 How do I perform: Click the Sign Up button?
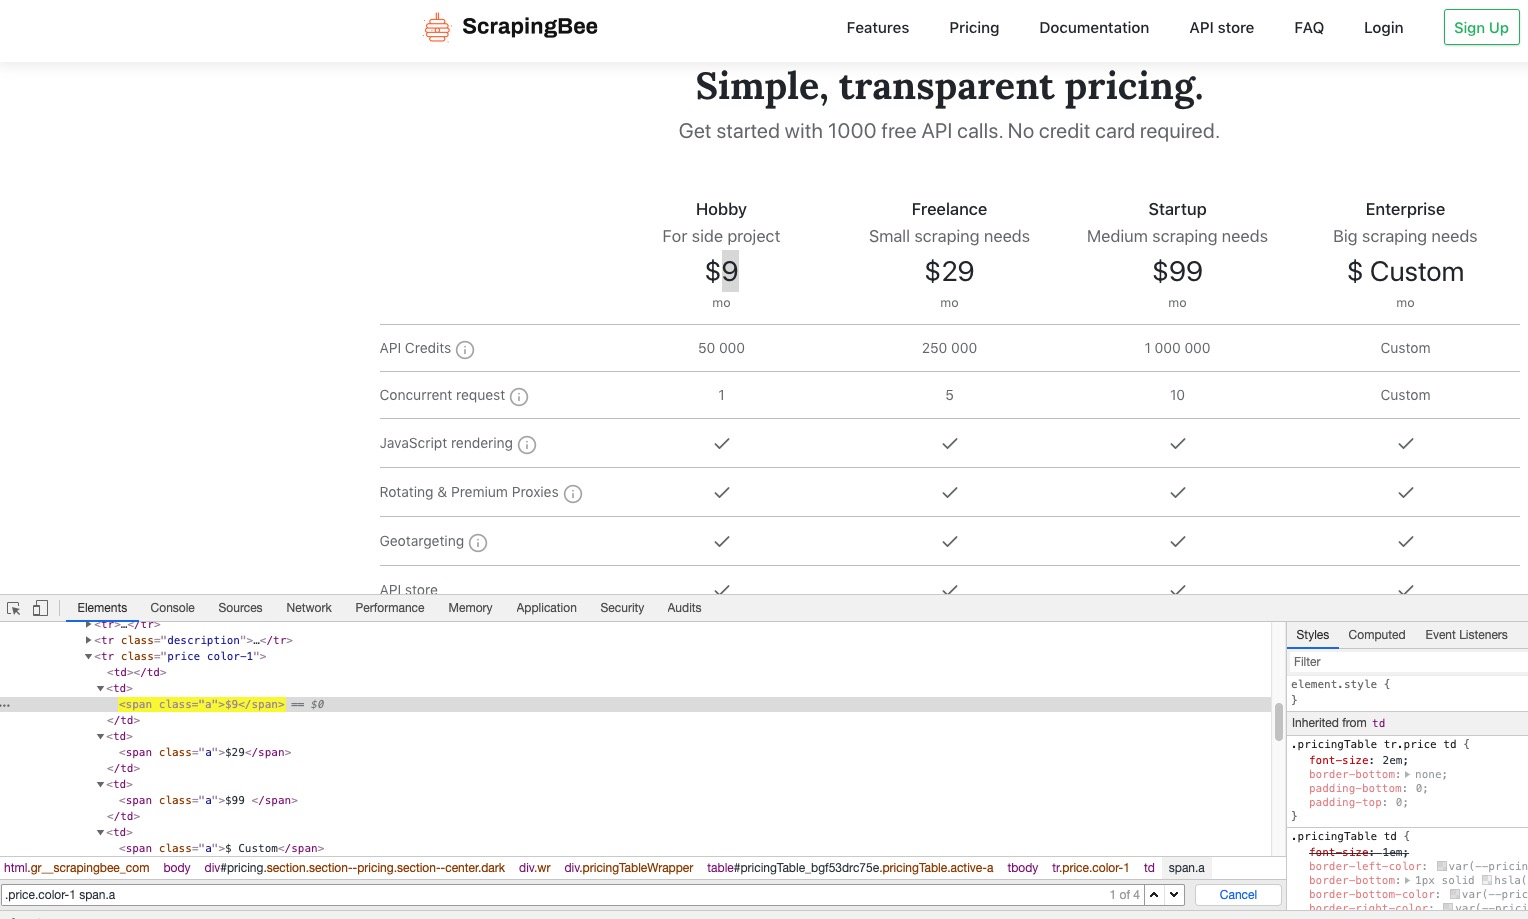click(x=1481, y=28)
